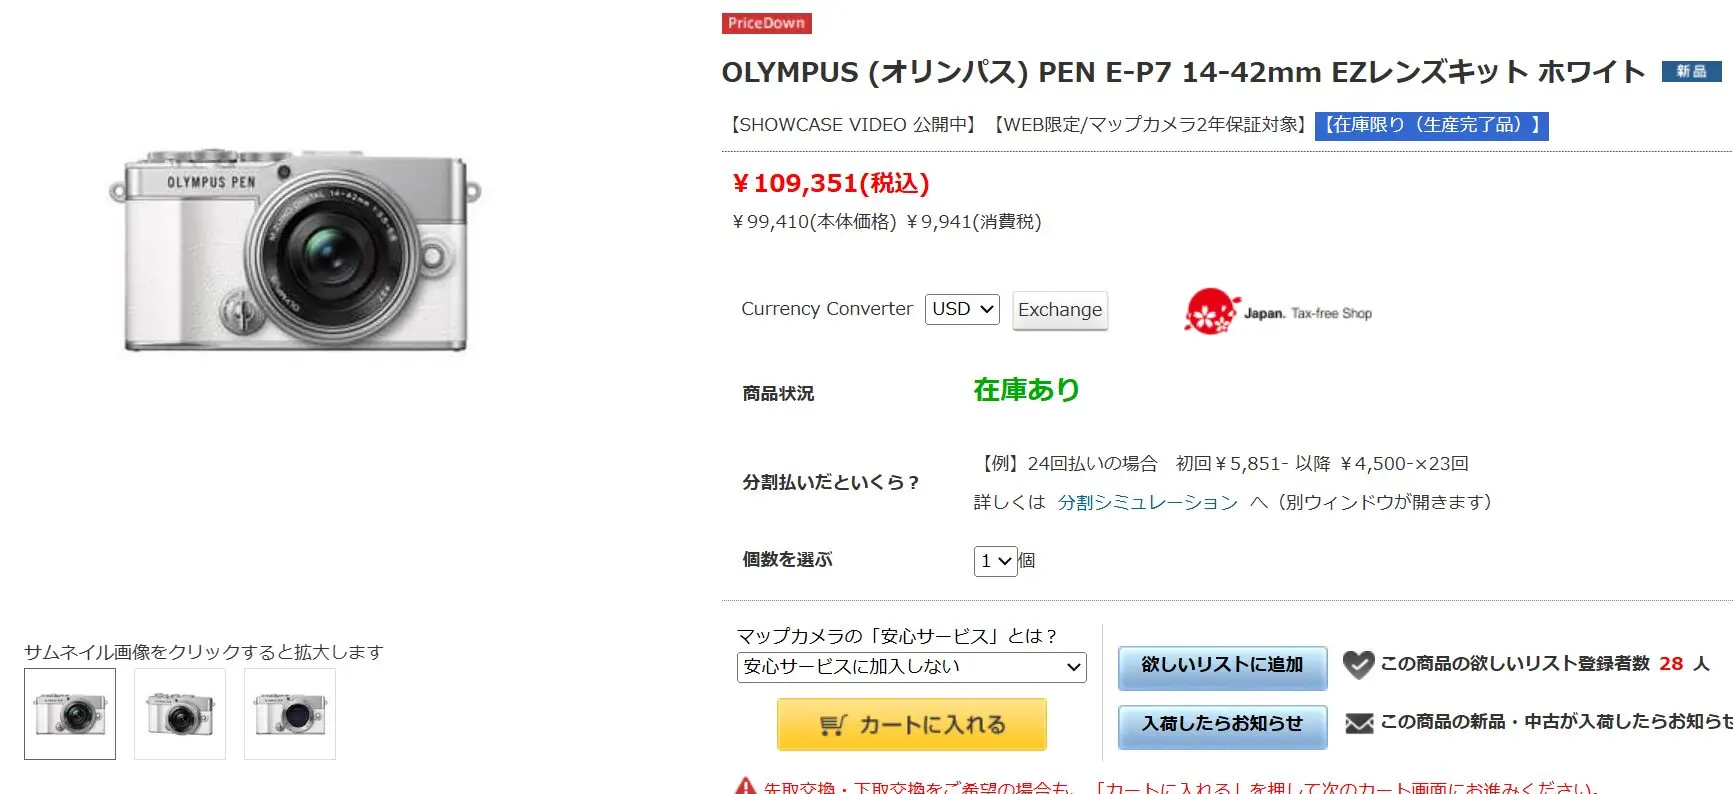Open the USD currency dropdown
This screenshot has width=1733, height=794.
(x=962, y=309)
